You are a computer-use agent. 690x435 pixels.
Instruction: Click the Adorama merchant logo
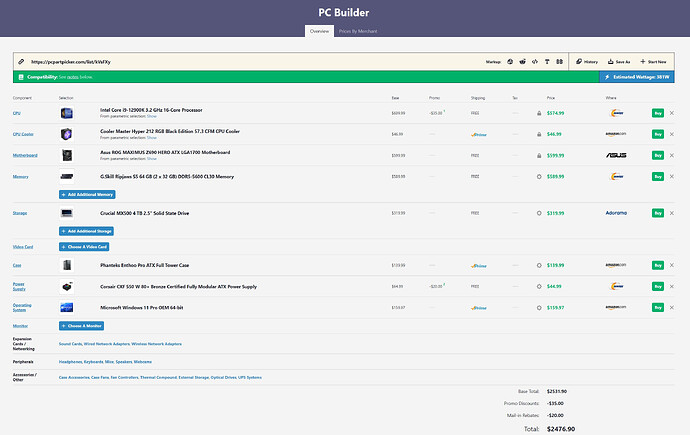(x=616, y=213)
